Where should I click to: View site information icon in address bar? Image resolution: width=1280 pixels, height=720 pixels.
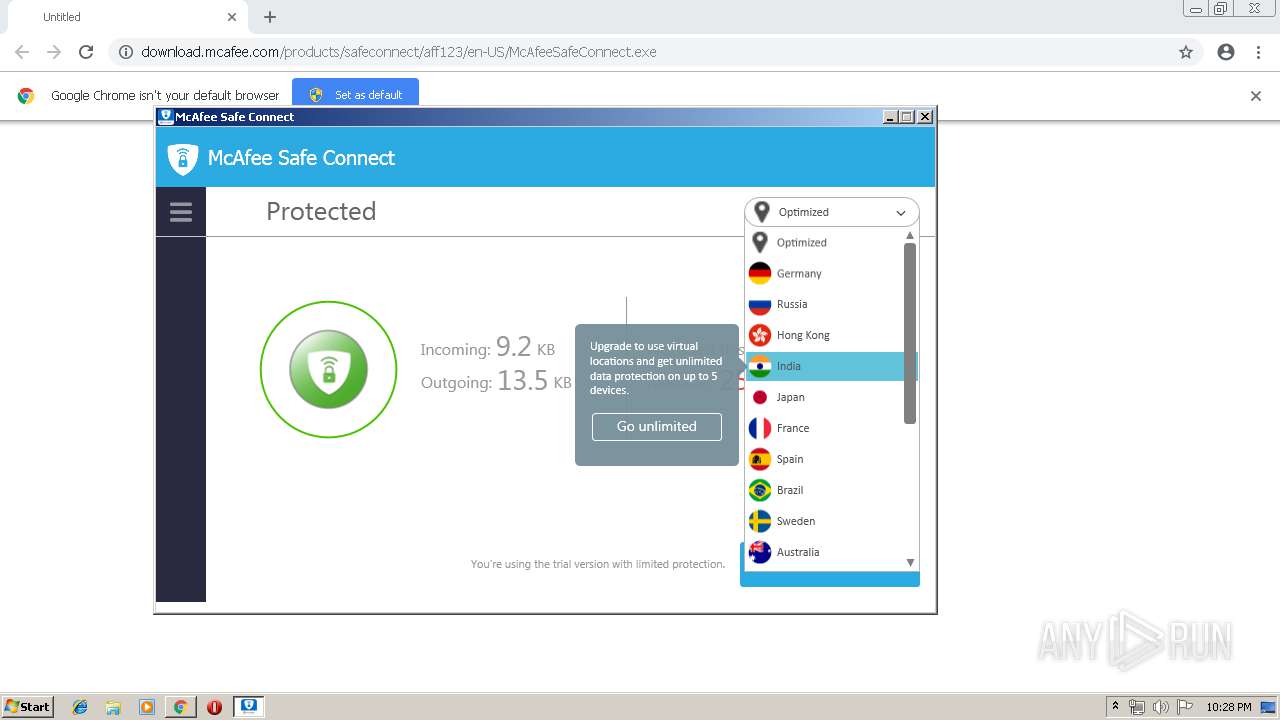(125, 52)
